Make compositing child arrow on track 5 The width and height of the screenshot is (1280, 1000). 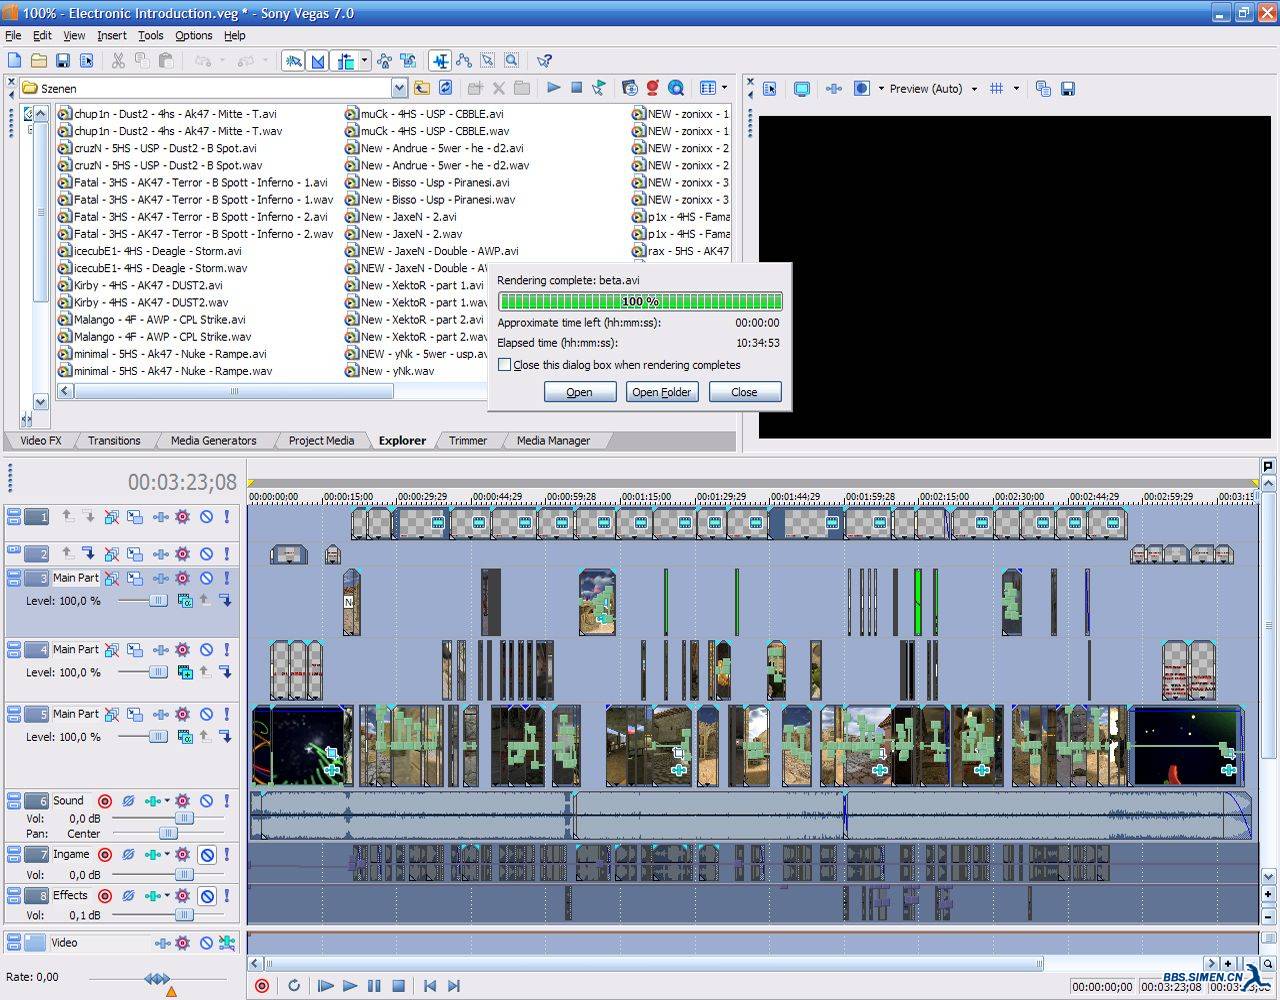pos(226,736)
